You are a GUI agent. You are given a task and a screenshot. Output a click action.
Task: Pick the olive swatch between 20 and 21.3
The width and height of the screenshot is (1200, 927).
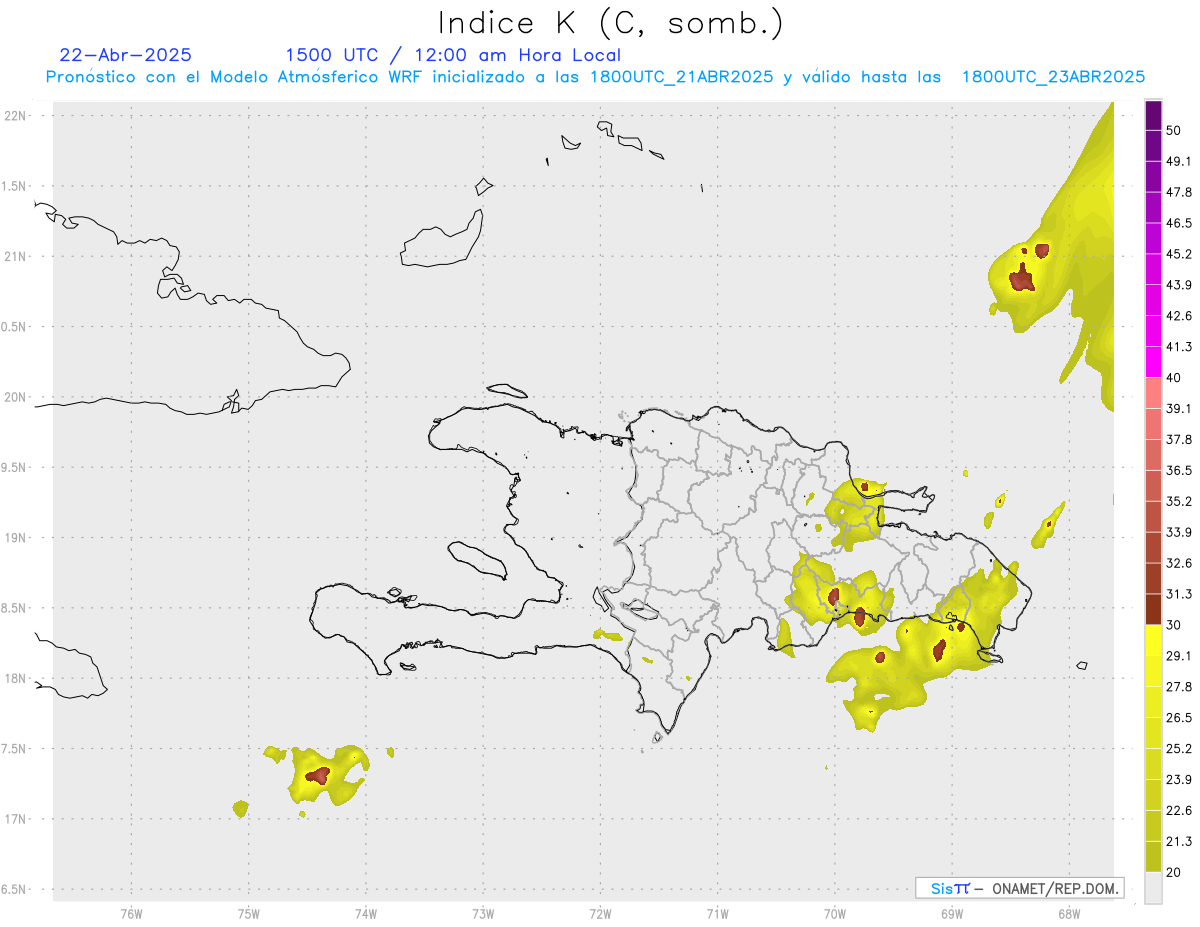1153,856
